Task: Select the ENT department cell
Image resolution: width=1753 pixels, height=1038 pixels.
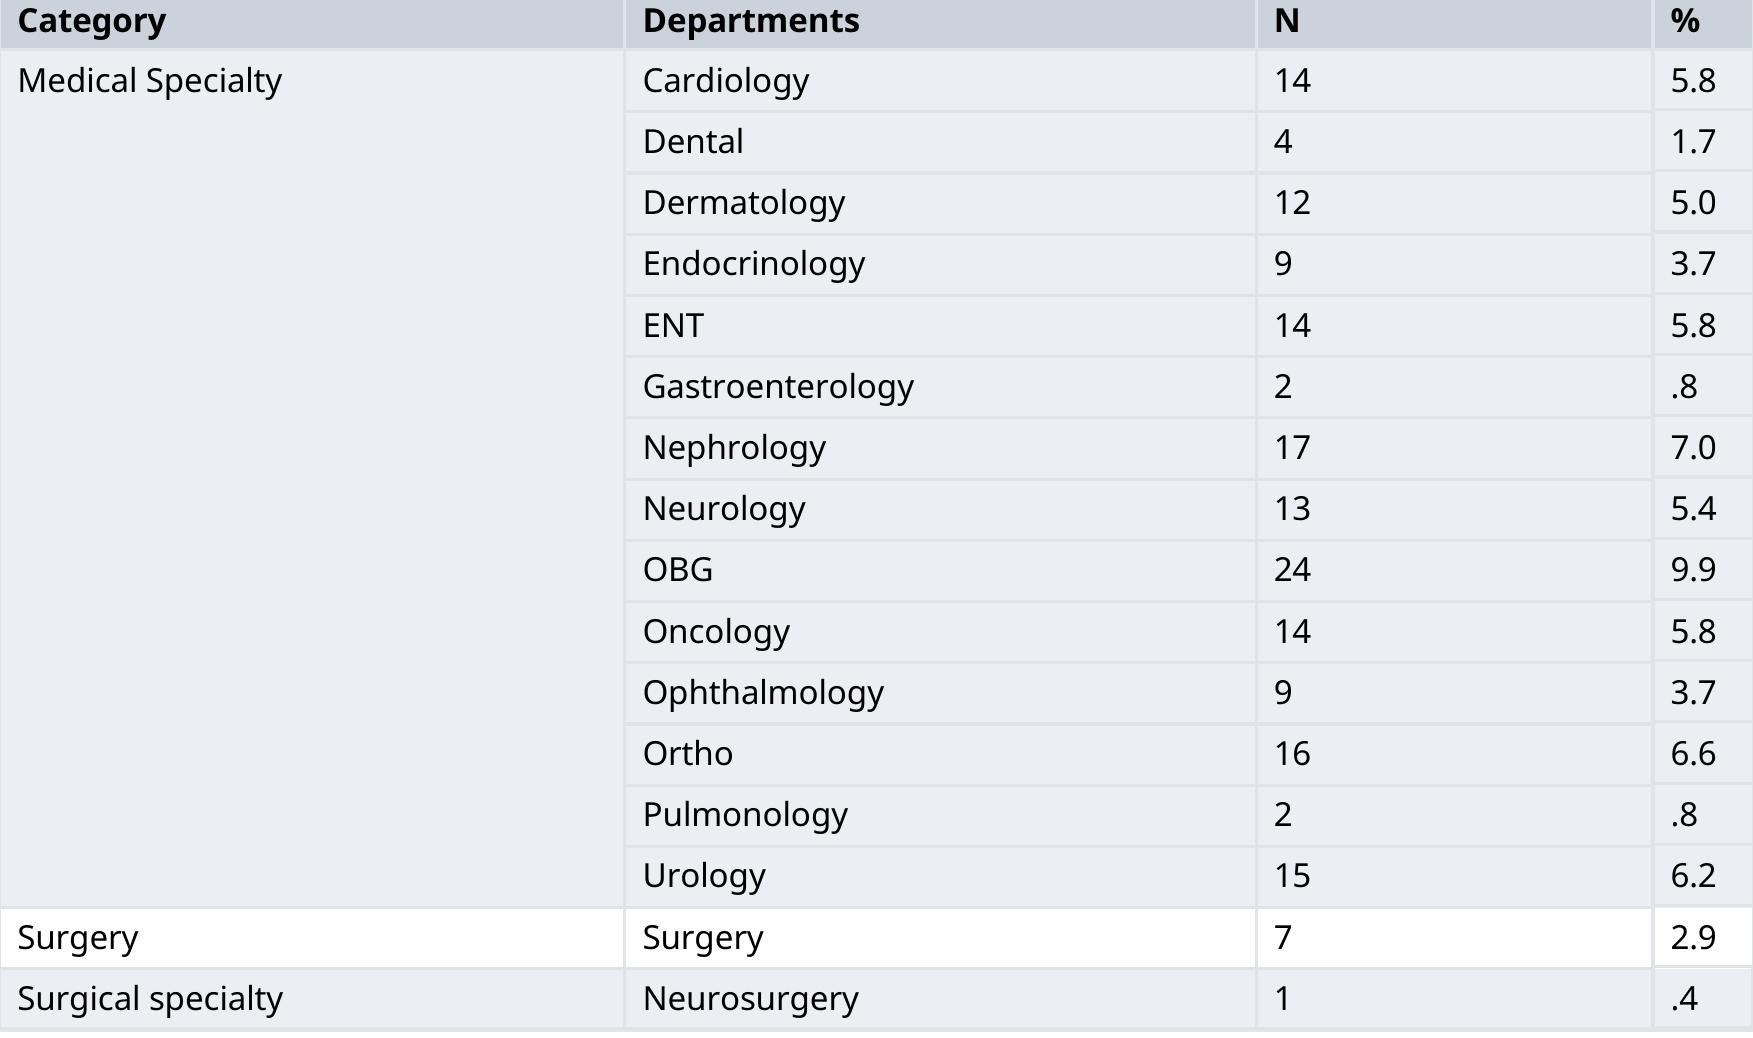Action: pos(673,326)
